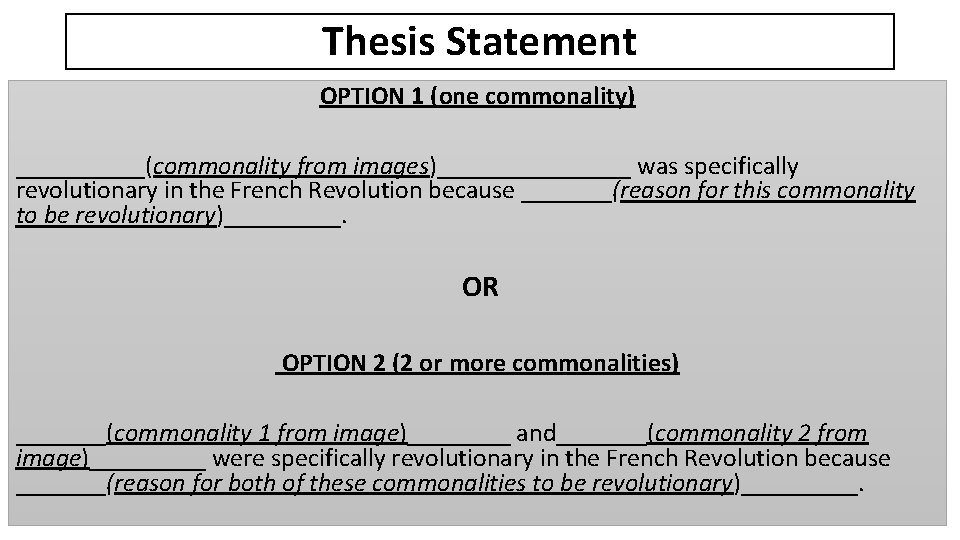Select the OPTION 1 (one commonality) heading
Screen dimensions: 960x540
[x=477, y=97]
